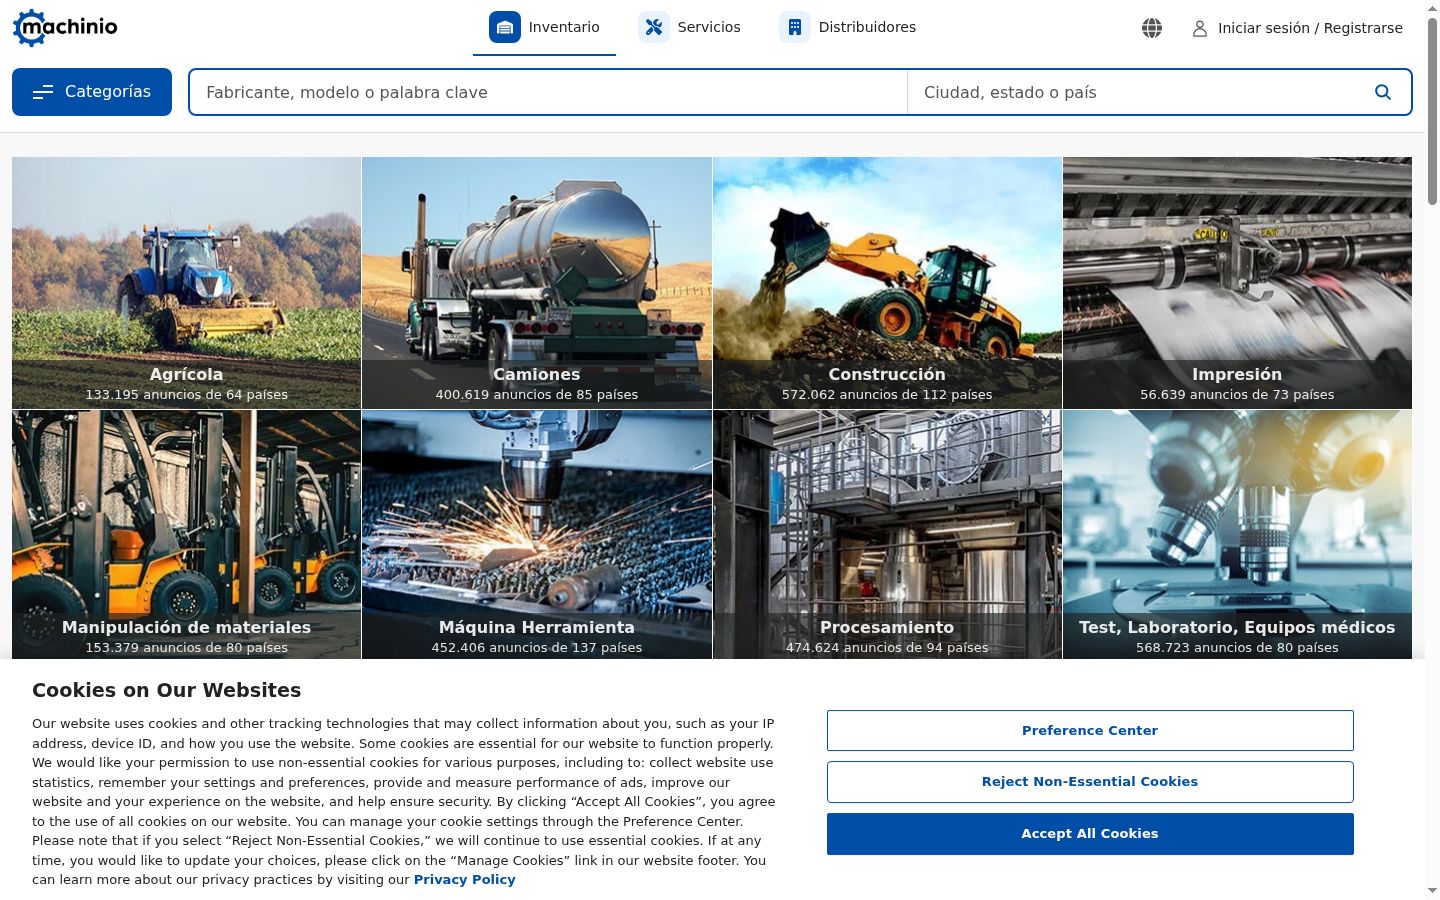The height and width of the screenshot is (900, 1440).
Task: Open the globe language selector
Action: coord(1152,28)
